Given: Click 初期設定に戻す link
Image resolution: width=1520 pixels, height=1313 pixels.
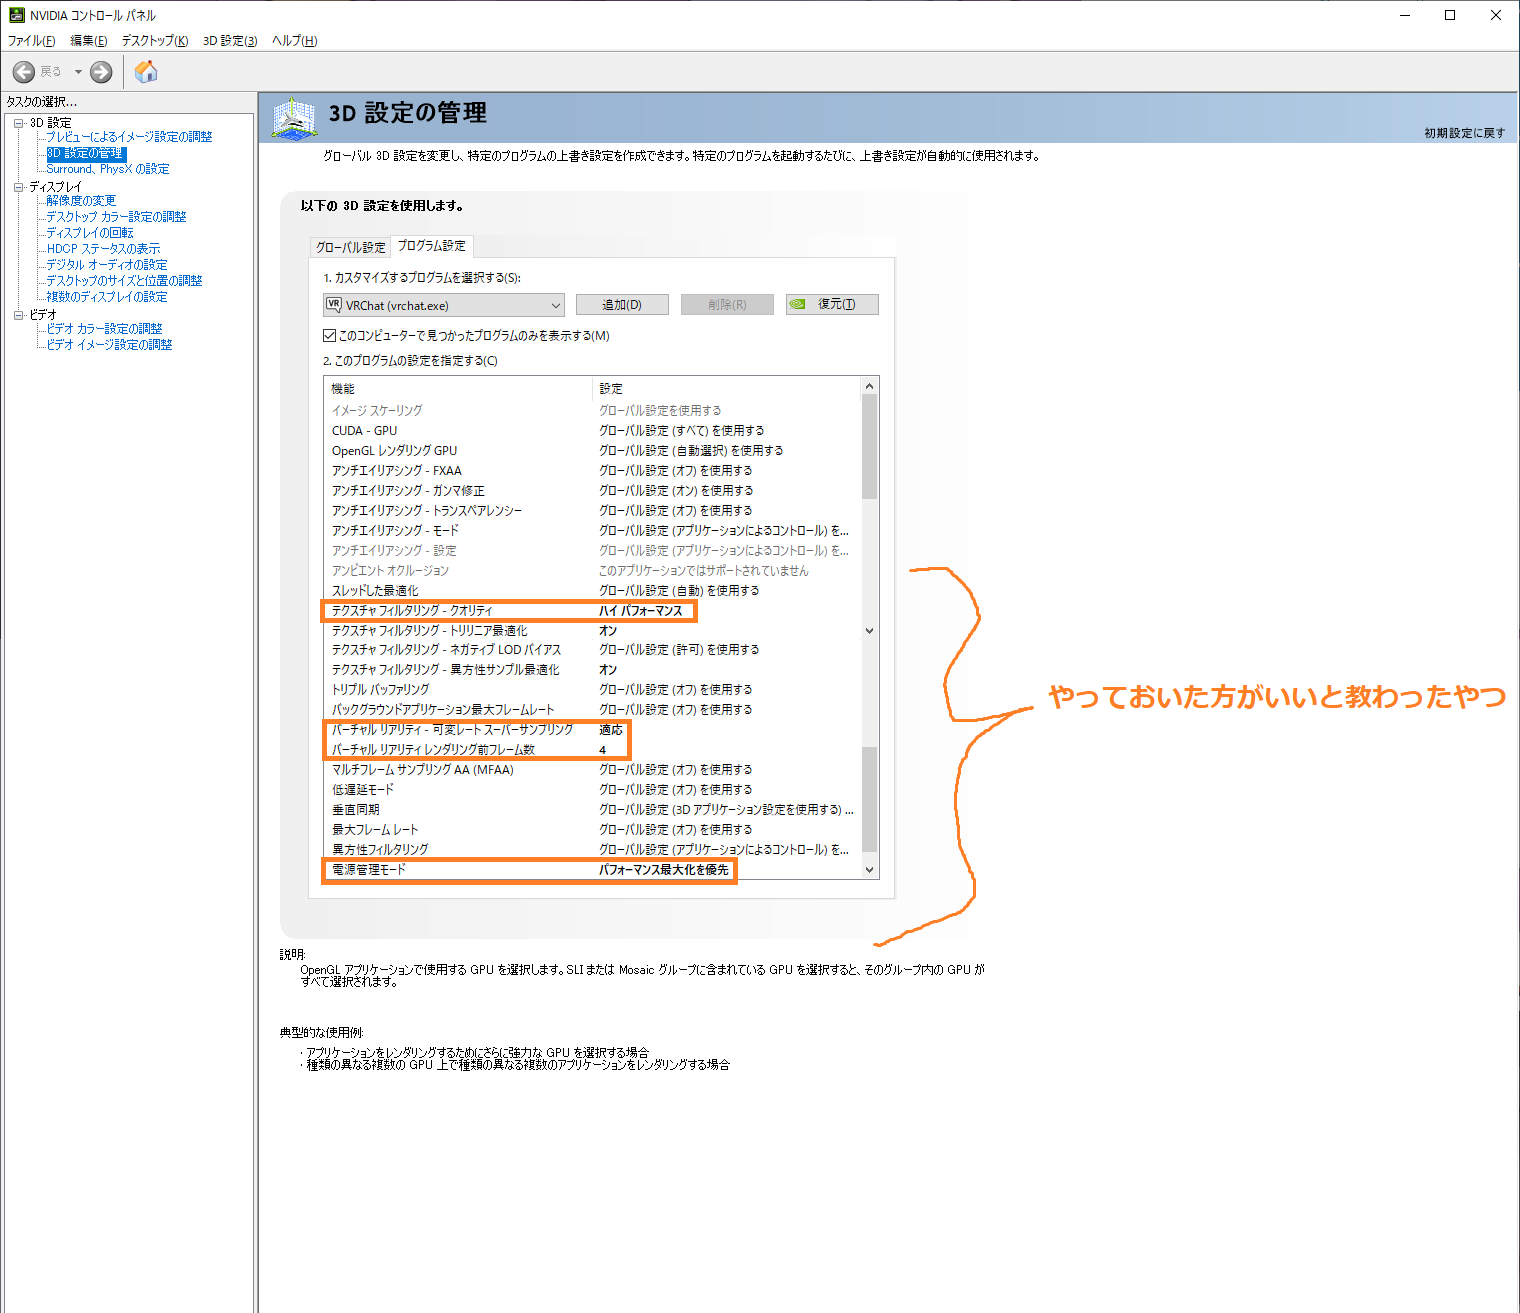Looking at the screenshot, I should pyautogui.click(x=1464, y=133).
